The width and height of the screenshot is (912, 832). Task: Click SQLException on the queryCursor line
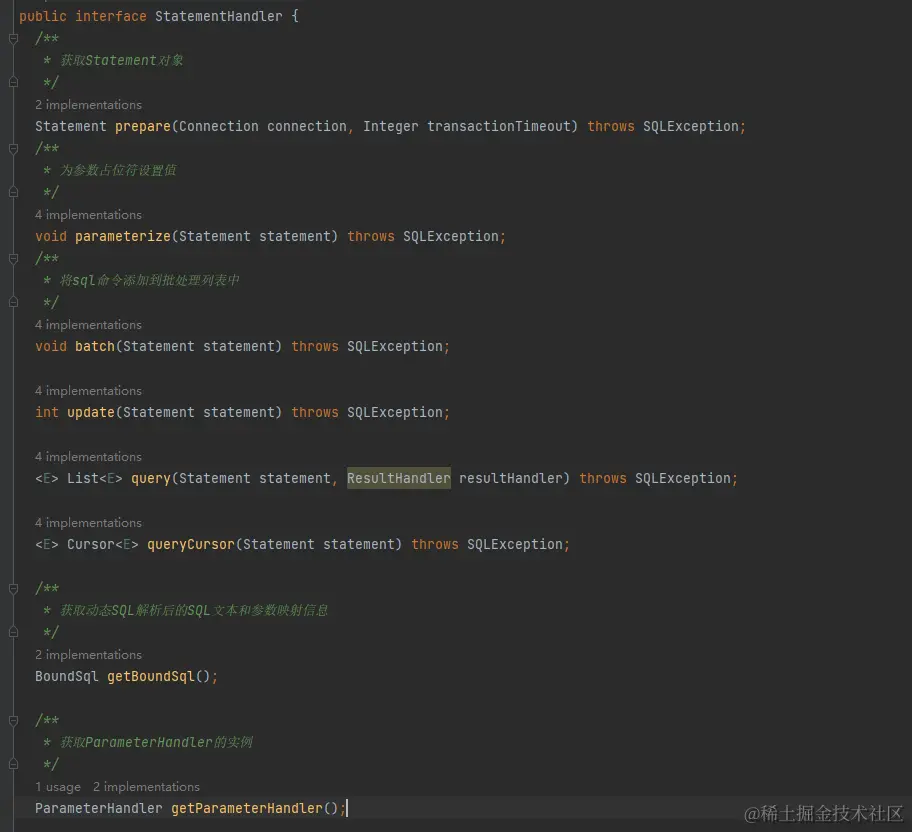click(515, 545)
